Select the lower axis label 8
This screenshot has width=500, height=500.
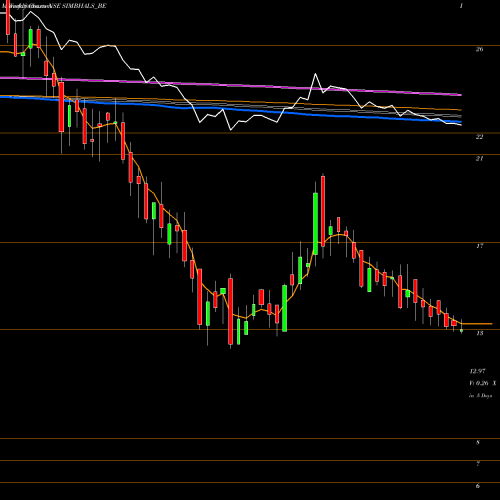pyautogui.click(x=478, y=443)
